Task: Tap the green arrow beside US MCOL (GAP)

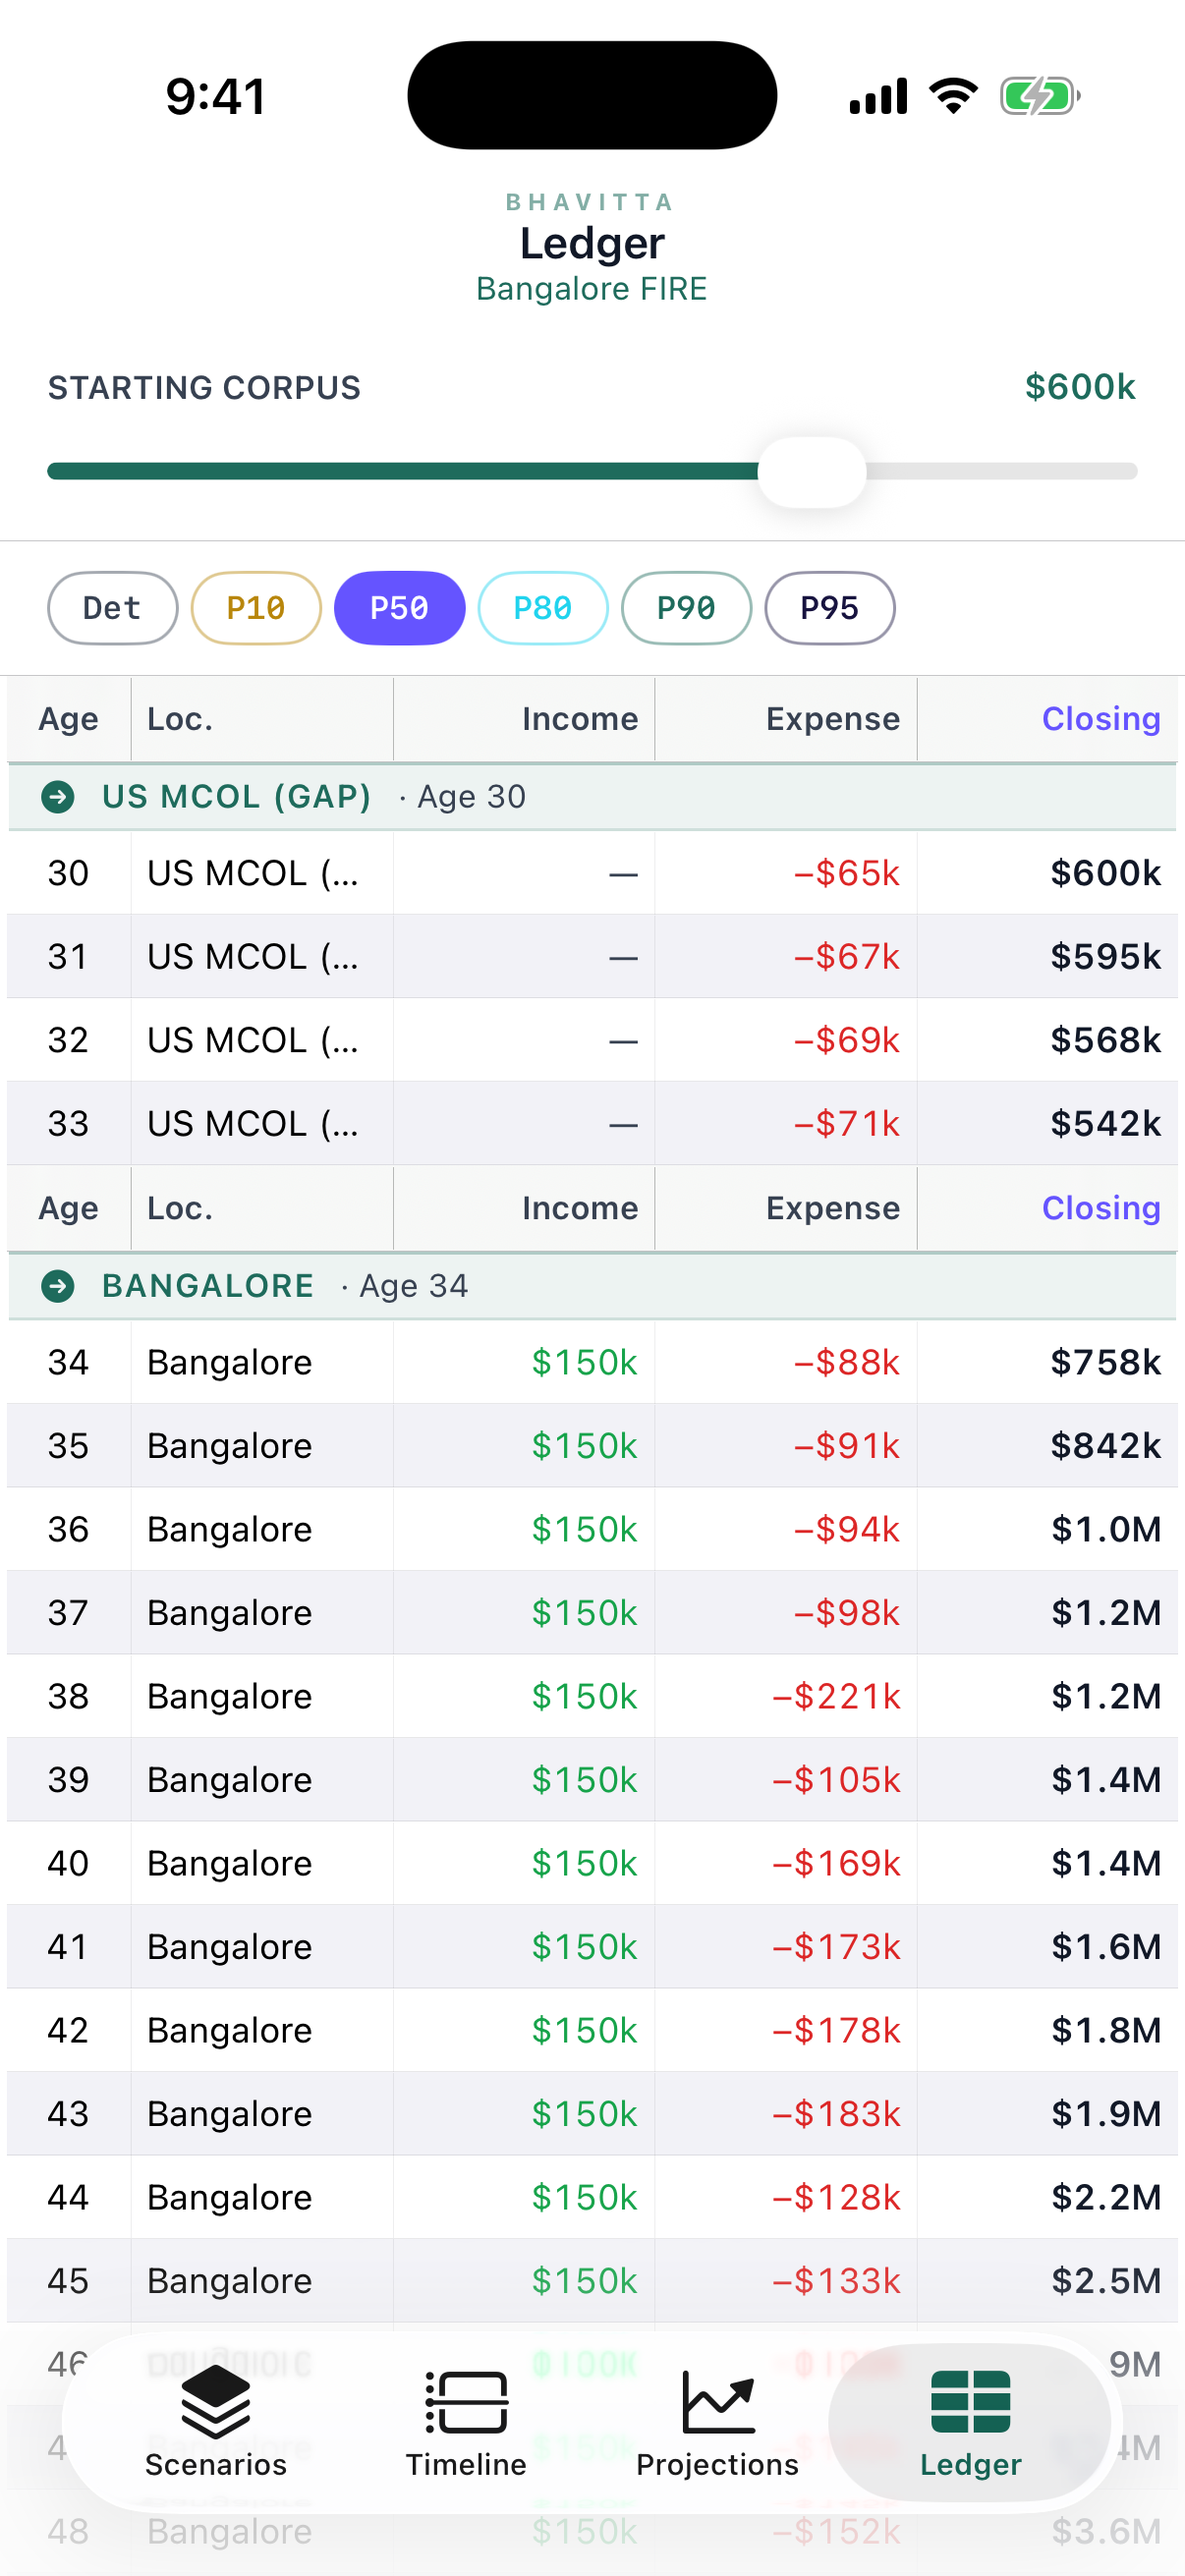Action: pyautogui.click(x=58, y=797)
